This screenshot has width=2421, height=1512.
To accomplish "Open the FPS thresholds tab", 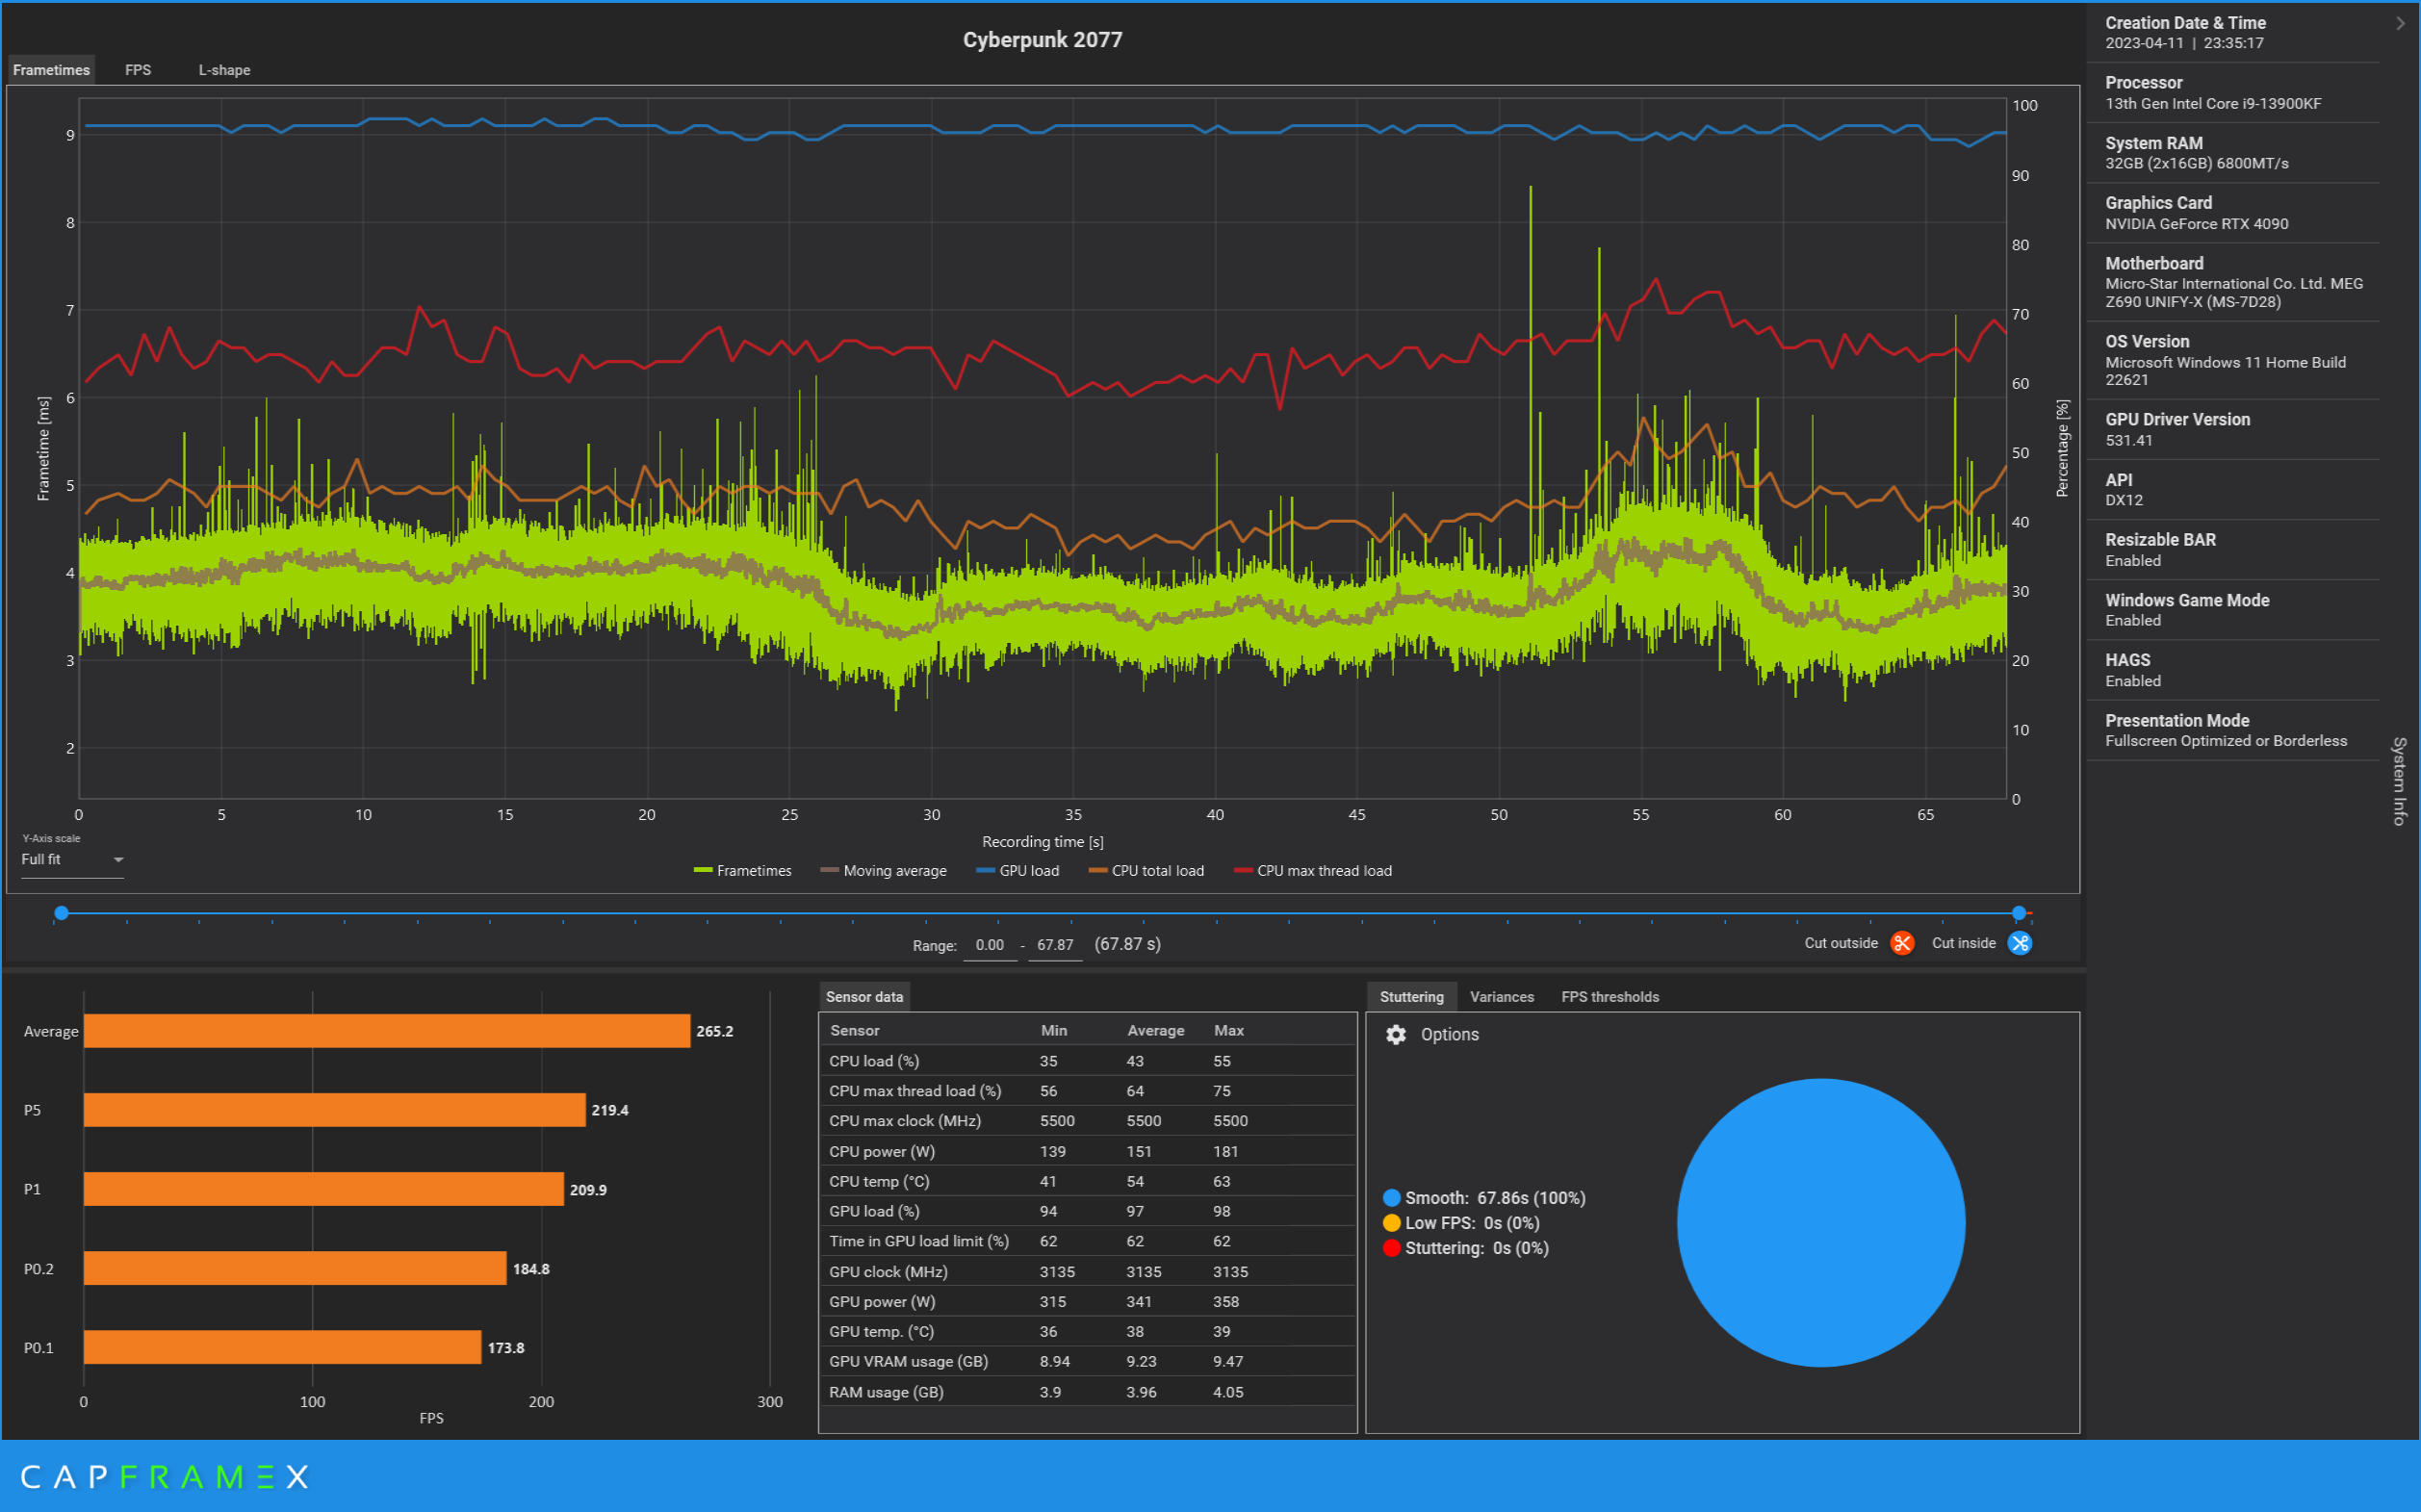I will click(x=1609, y=997).
